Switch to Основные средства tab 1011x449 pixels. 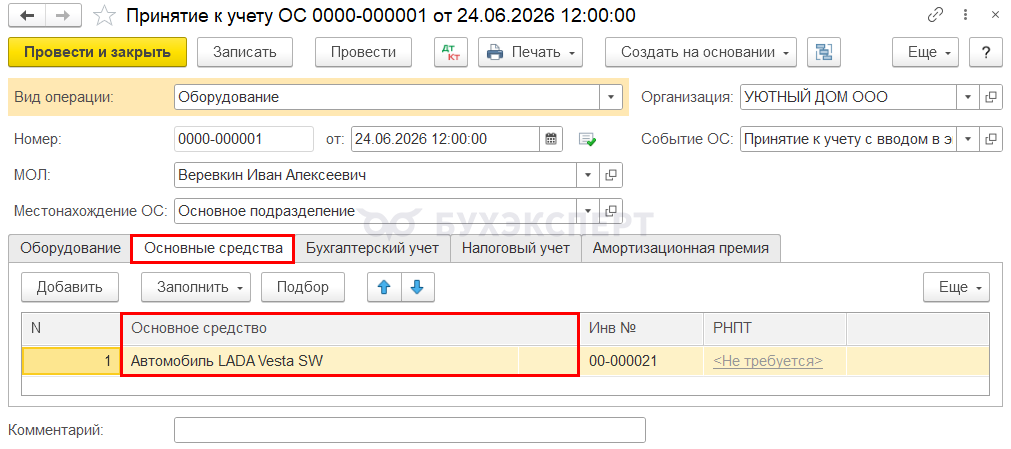[x=213, y=248]
